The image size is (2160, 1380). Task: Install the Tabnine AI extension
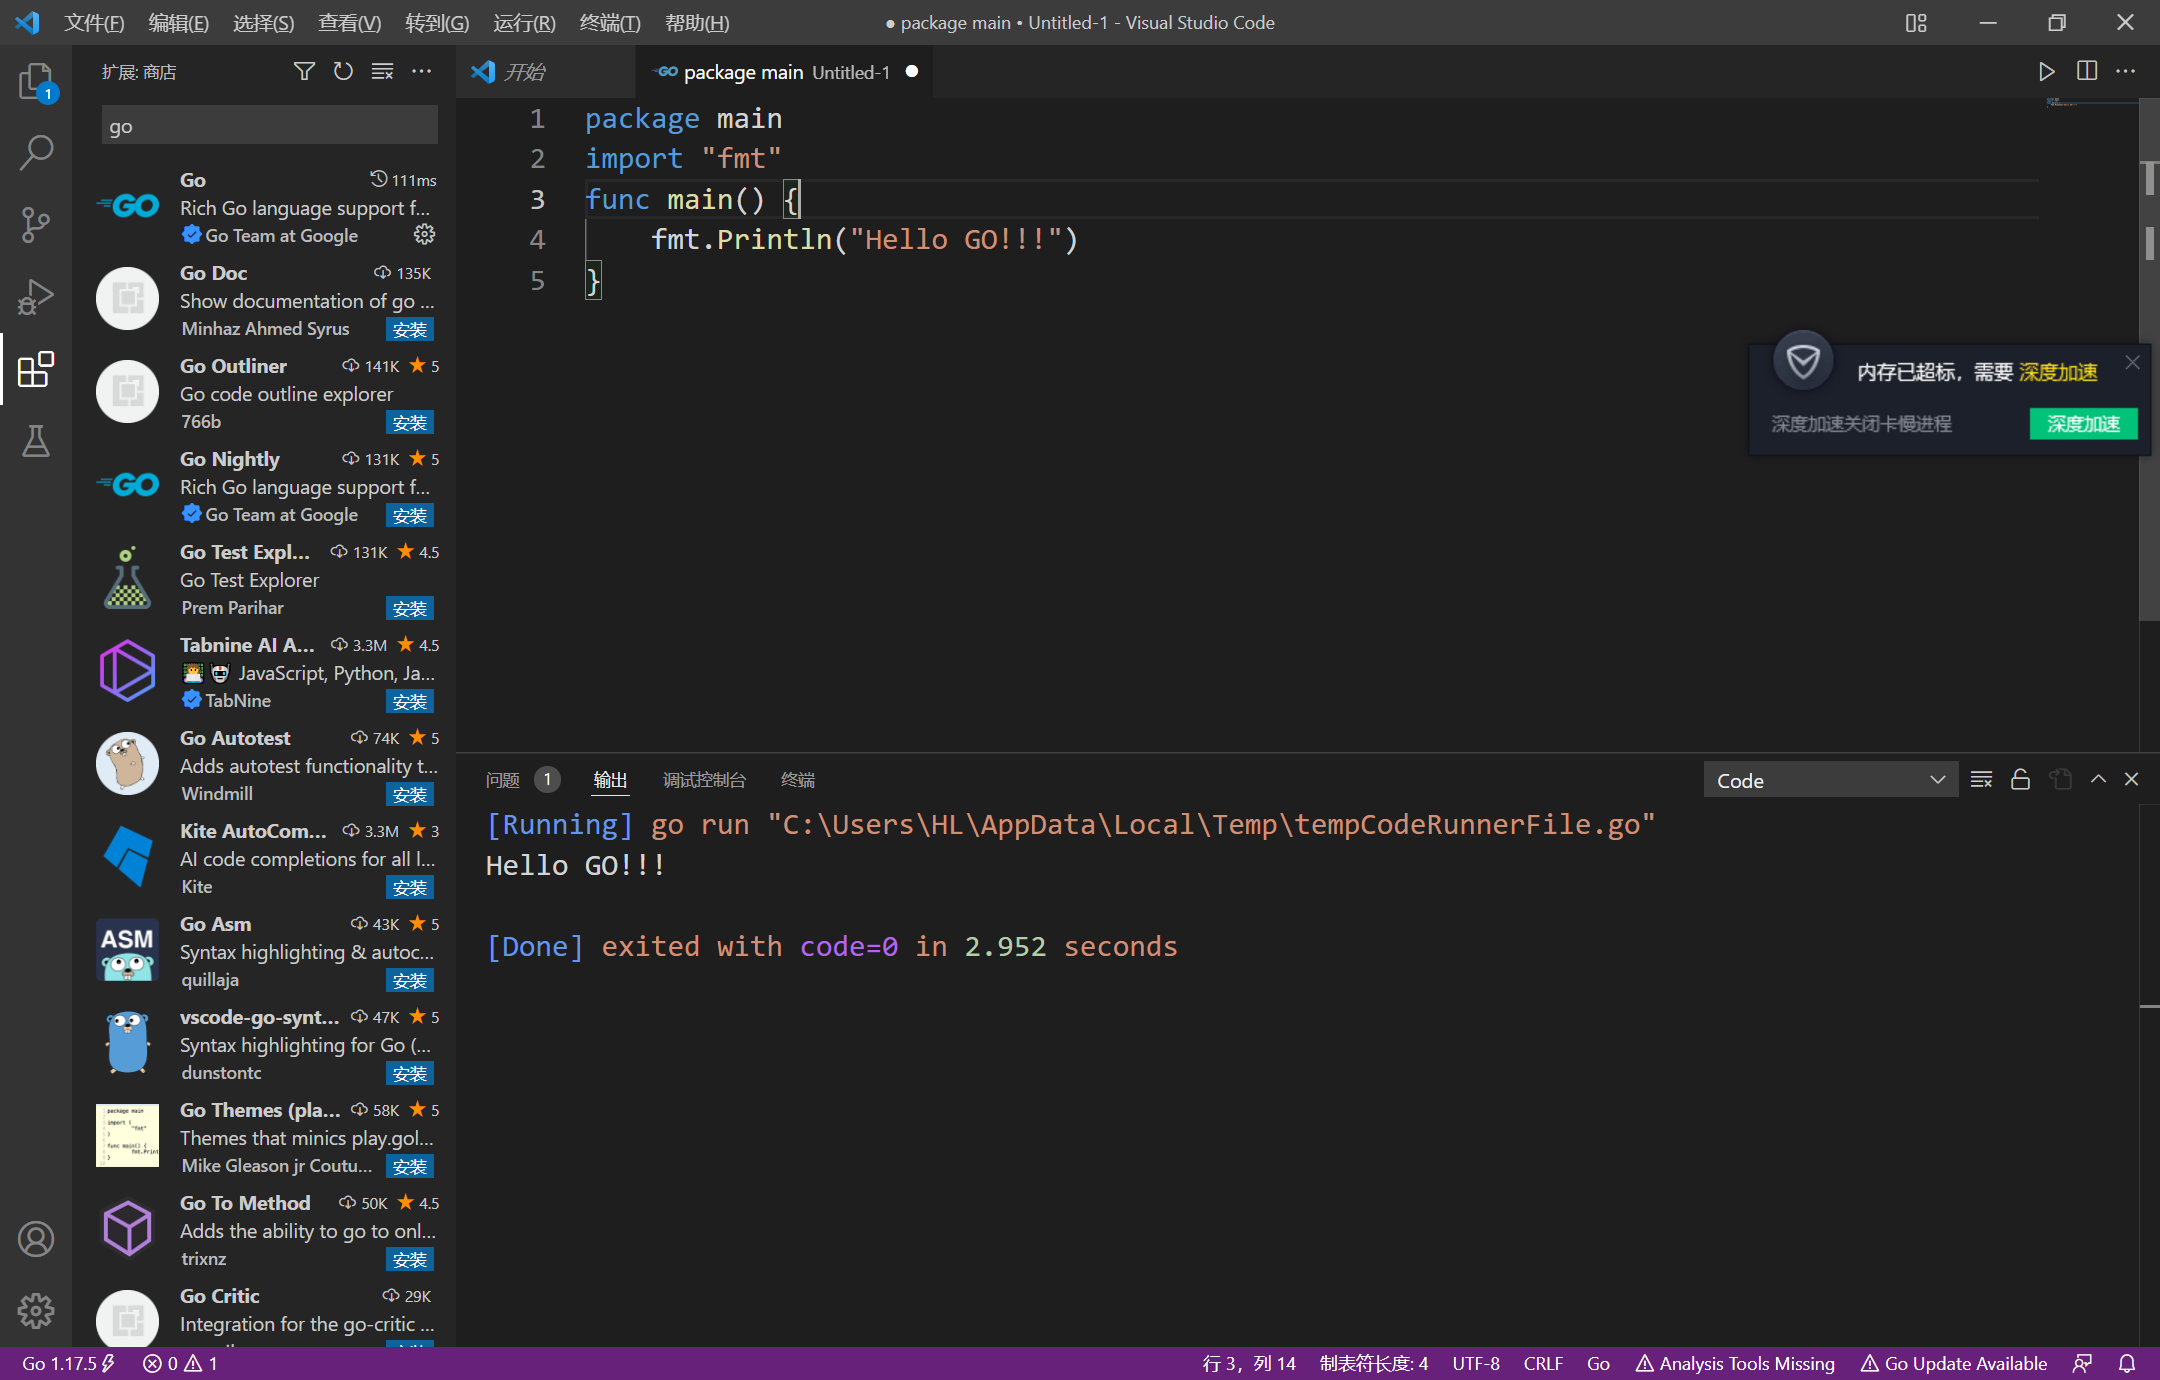pyautogui.click(x=410, y=701)
